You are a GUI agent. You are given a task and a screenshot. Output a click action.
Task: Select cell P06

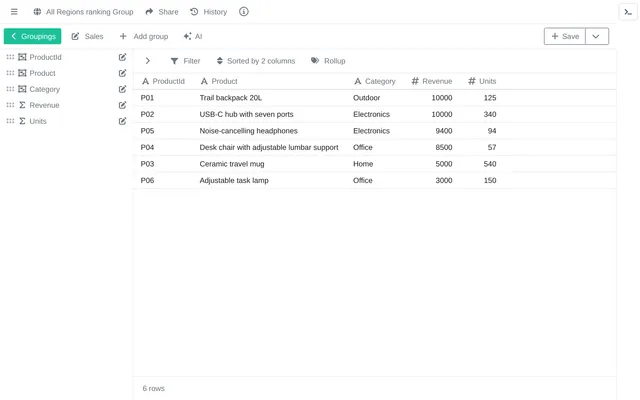pos(147,180)
